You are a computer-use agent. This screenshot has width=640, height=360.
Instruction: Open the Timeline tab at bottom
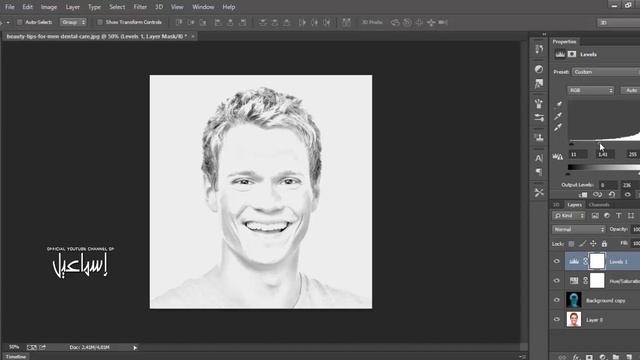tap(16, 357)
